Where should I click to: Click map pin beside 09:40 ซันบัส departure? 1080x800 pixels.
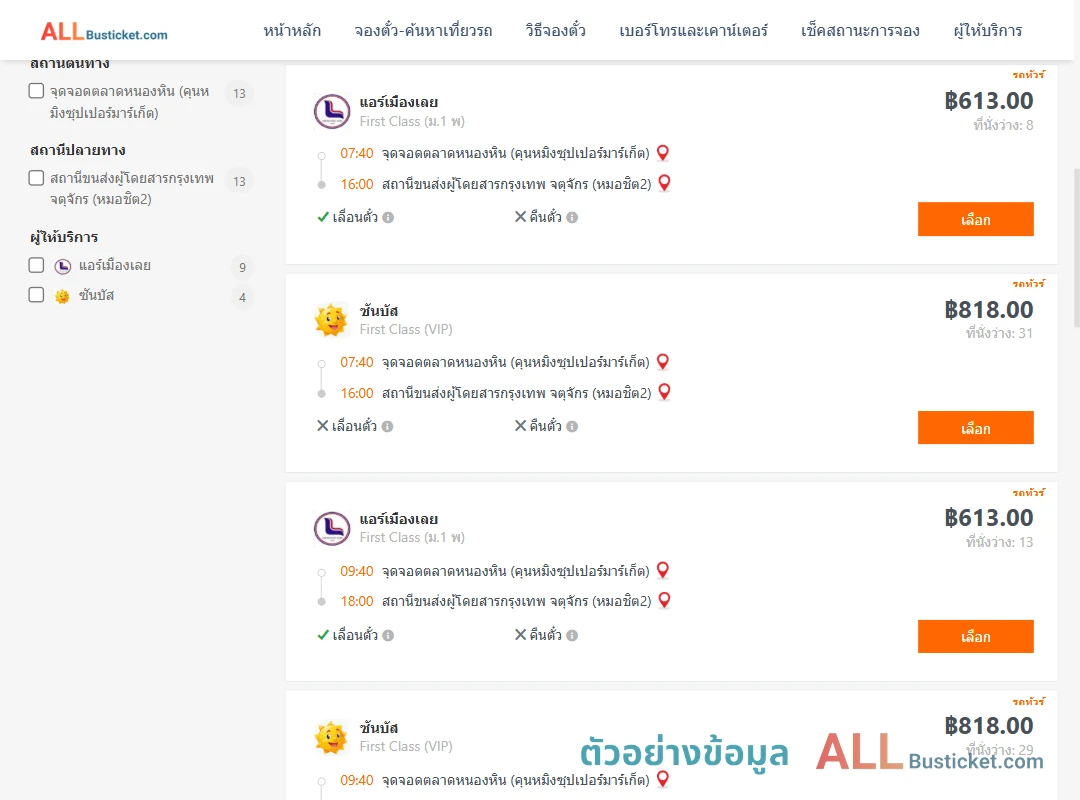(663, 779)
